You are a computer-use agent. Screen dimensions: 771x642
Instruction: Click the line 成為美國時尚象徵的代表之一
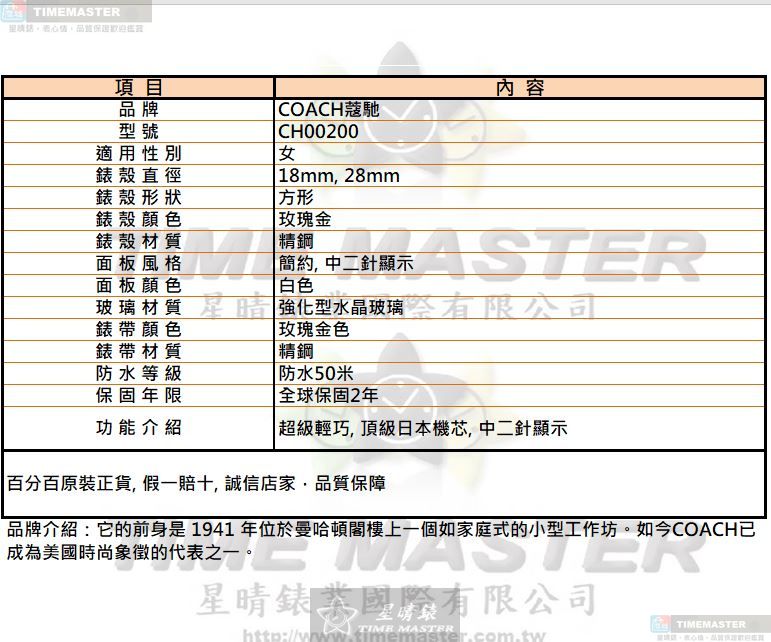click(130, 552)
